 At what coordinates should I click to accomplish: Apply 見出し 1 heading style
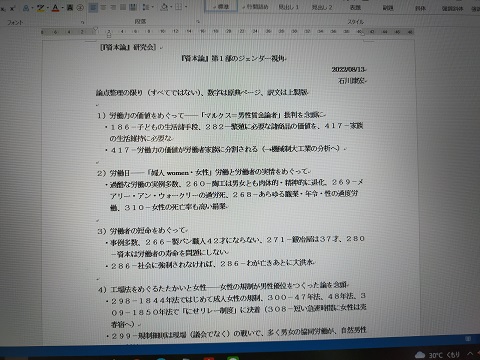click(289, 7)
